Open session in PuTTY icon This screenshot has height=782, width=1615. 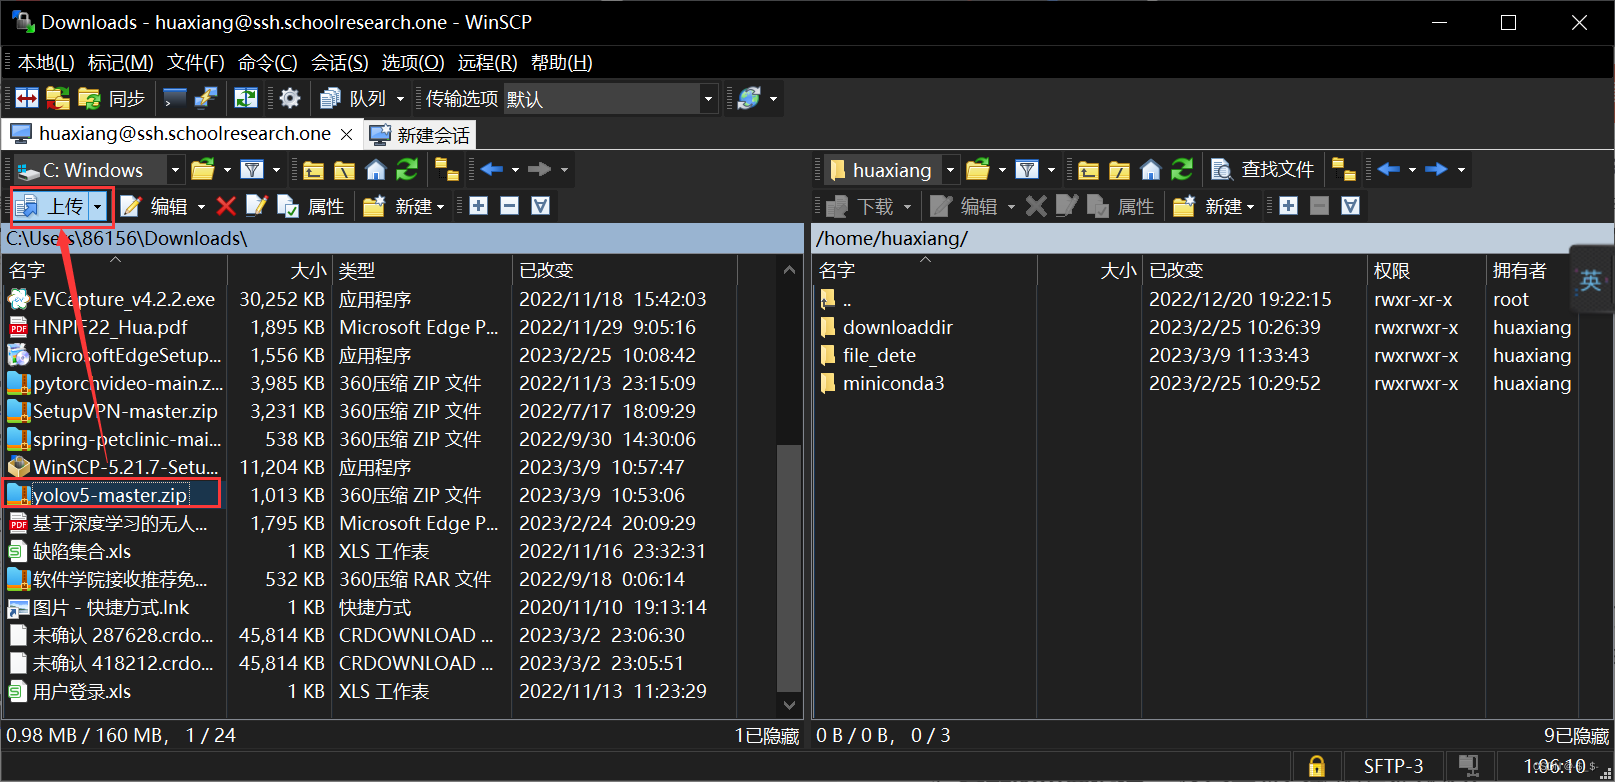coord(207,98)
